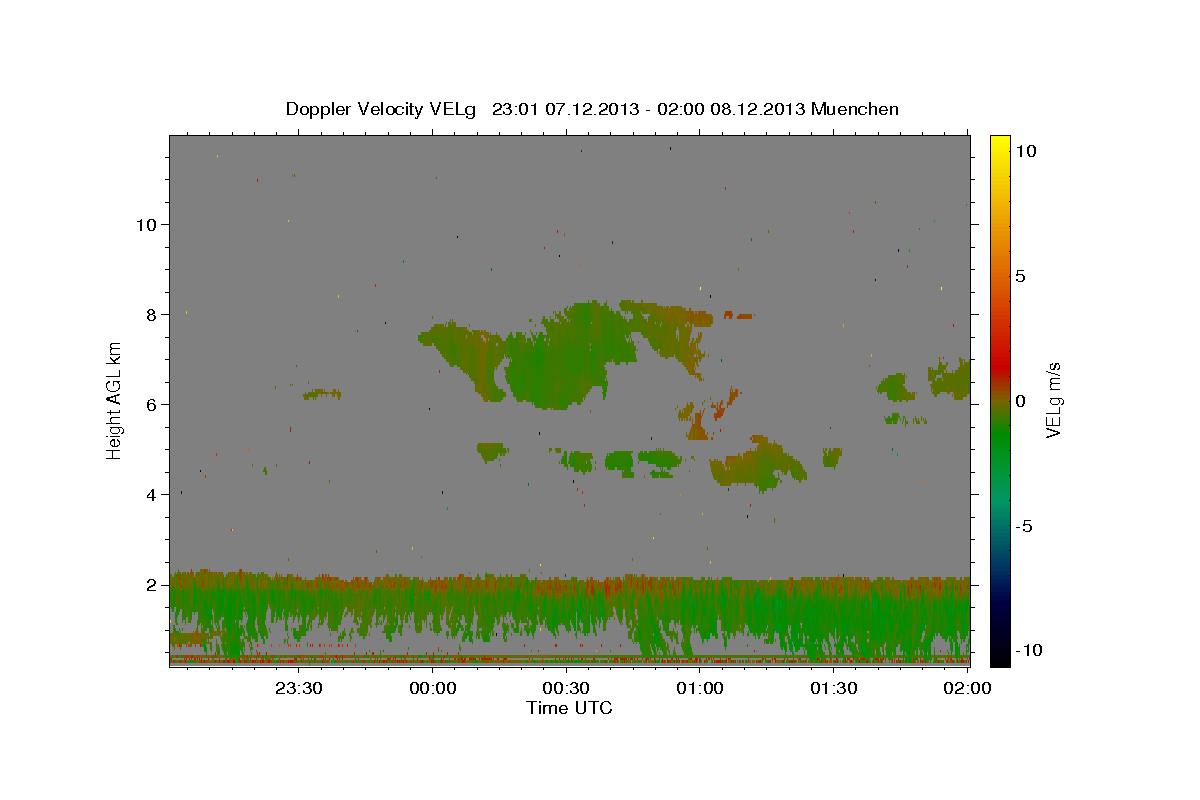The height and width of the screenshot is (800, 1200).
Task: Click the 'Time UTC' axis label
Action: point(569,708)
